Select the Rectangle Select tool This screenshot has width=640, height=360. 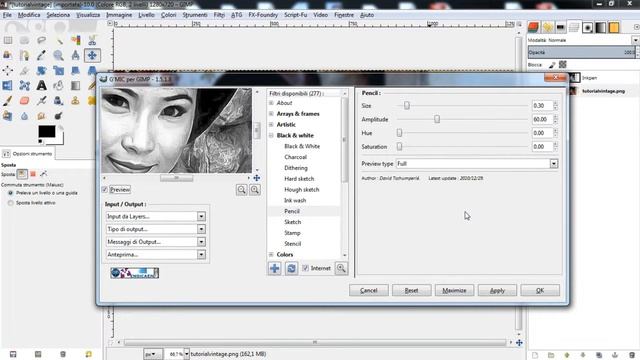[8, 40]
